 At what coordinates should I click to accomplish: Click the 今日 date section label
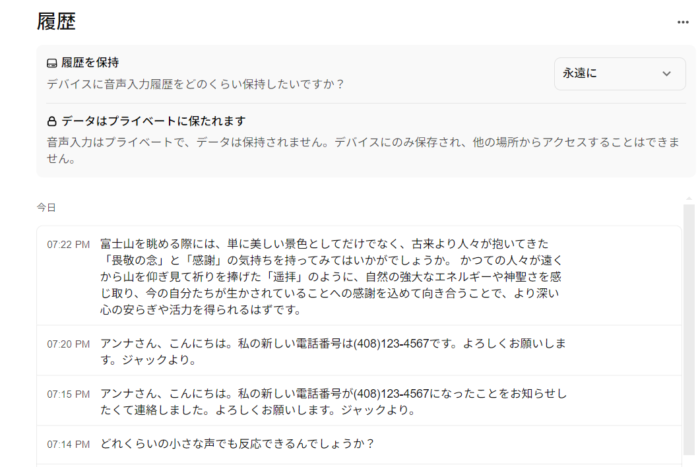click(x=47, y=207)
